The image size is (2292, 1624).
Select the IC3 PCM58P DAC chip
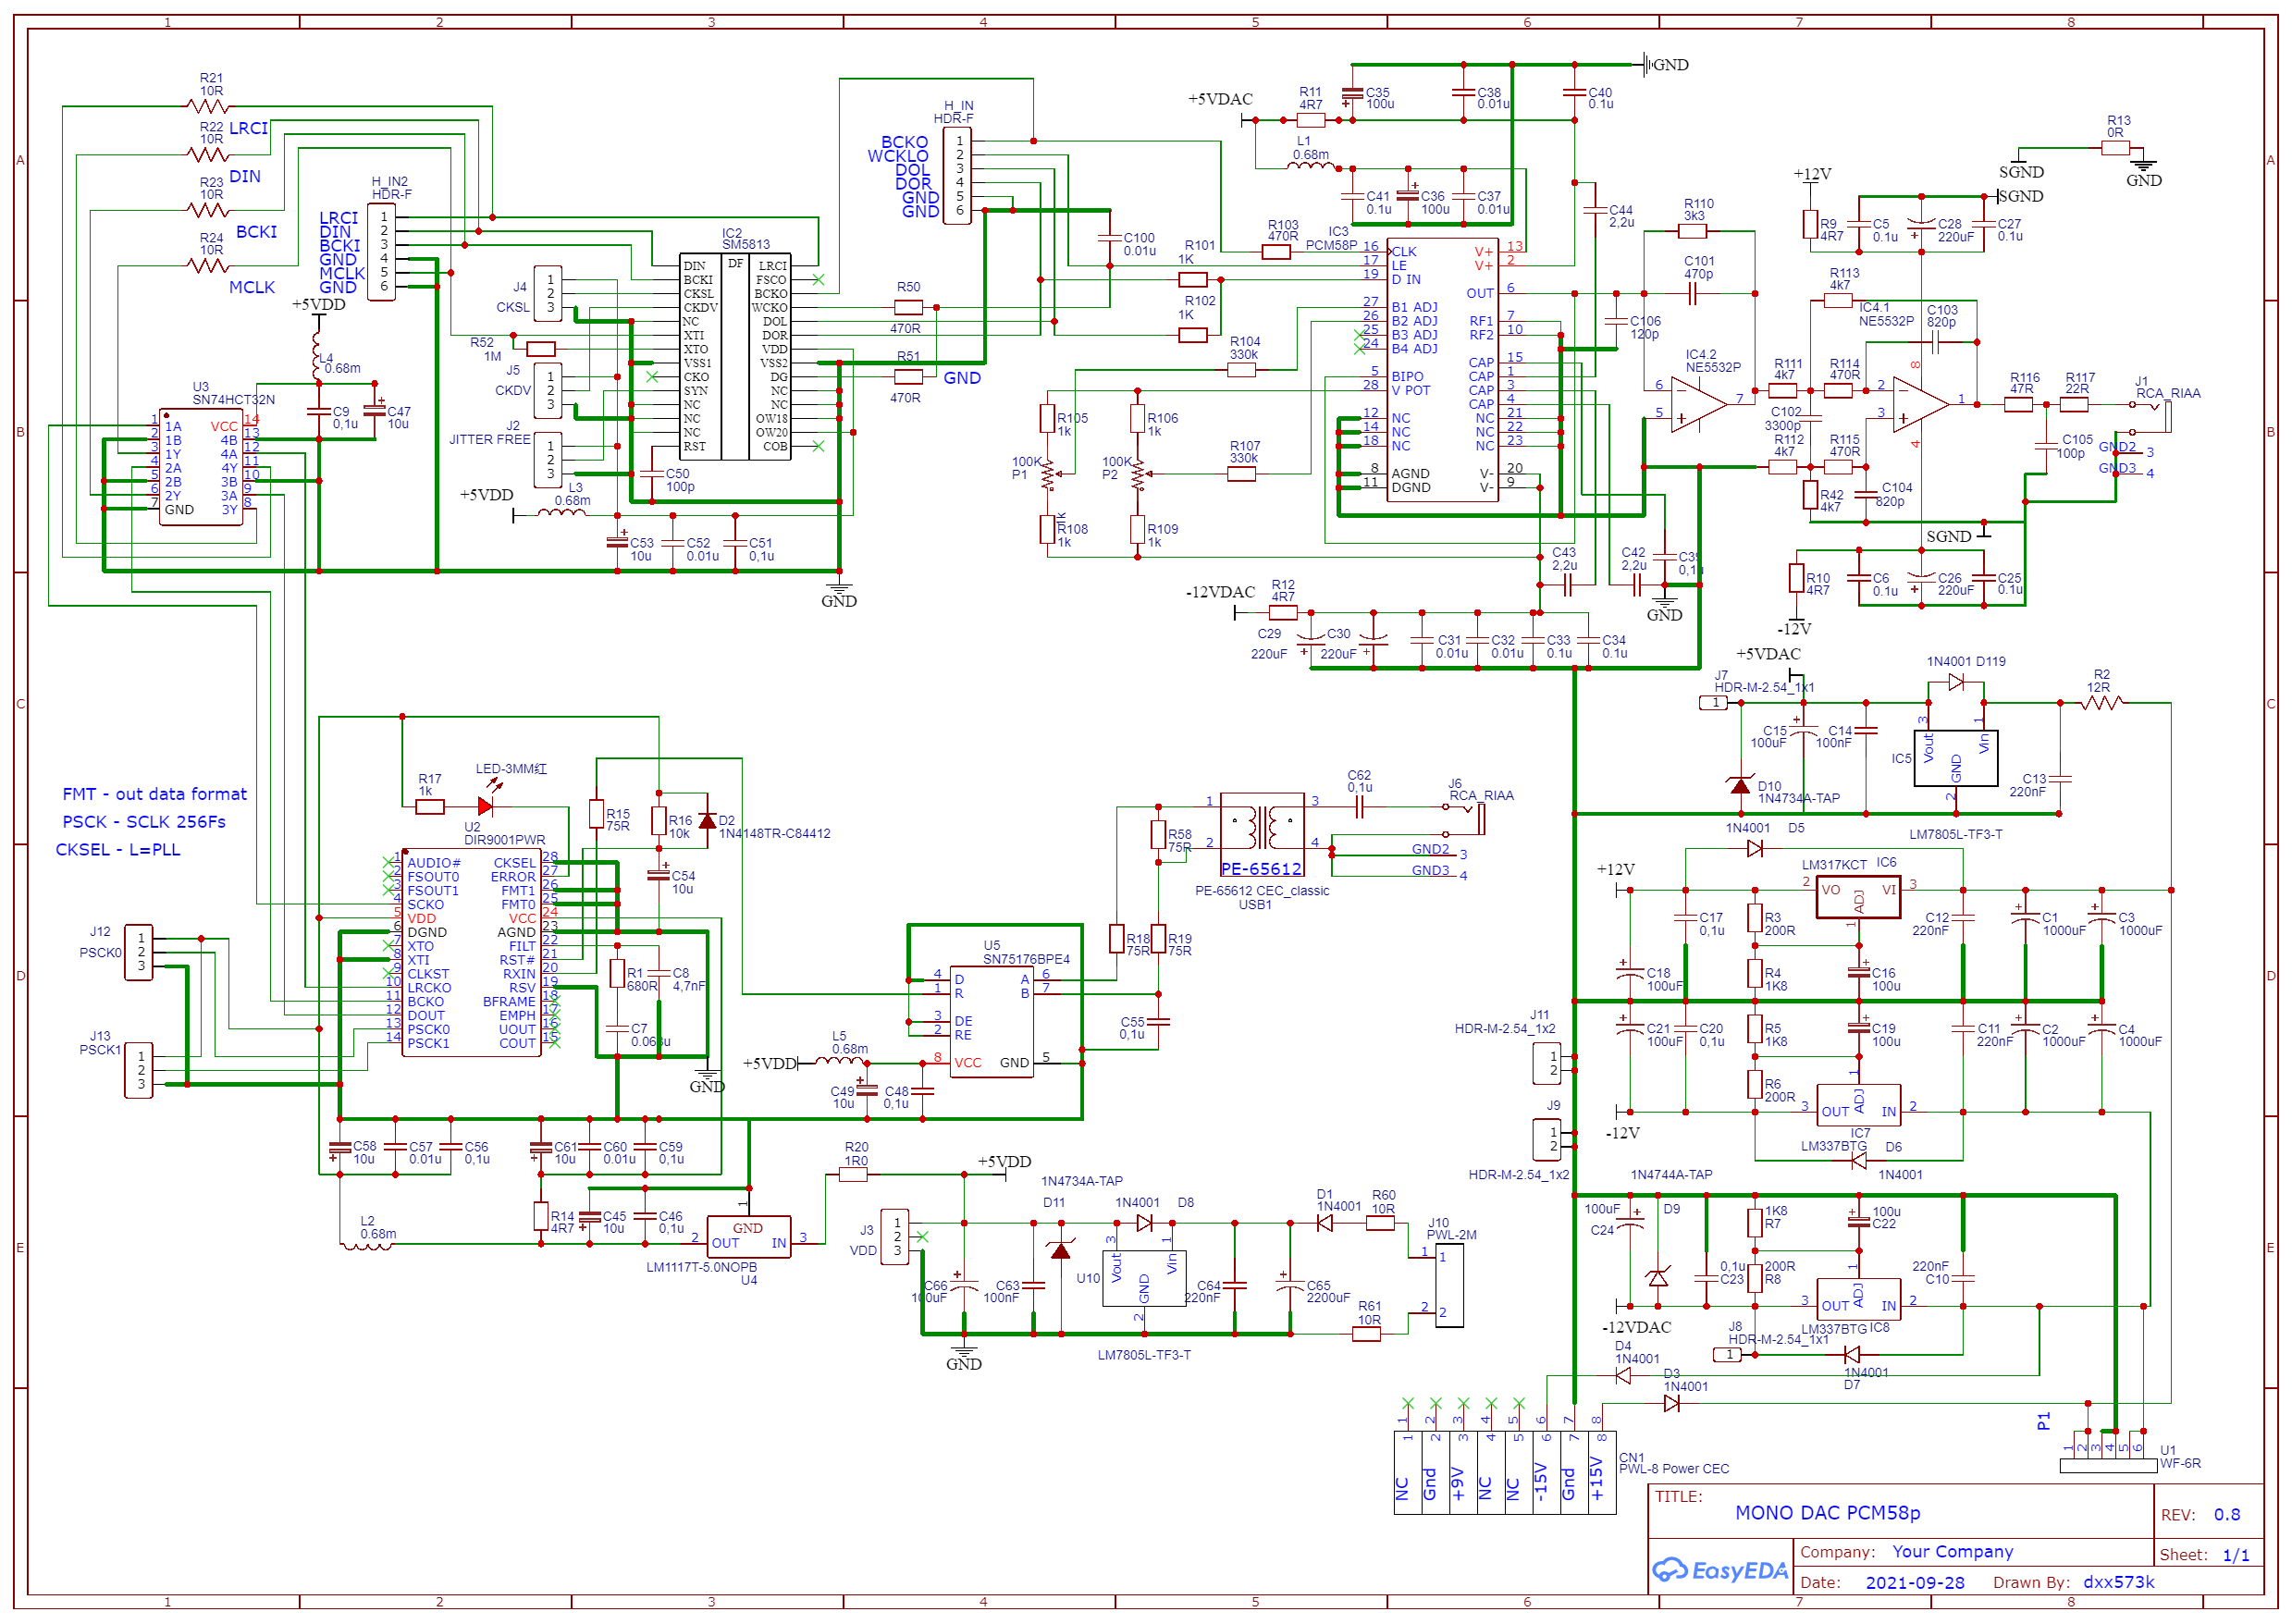[1442, 369]
